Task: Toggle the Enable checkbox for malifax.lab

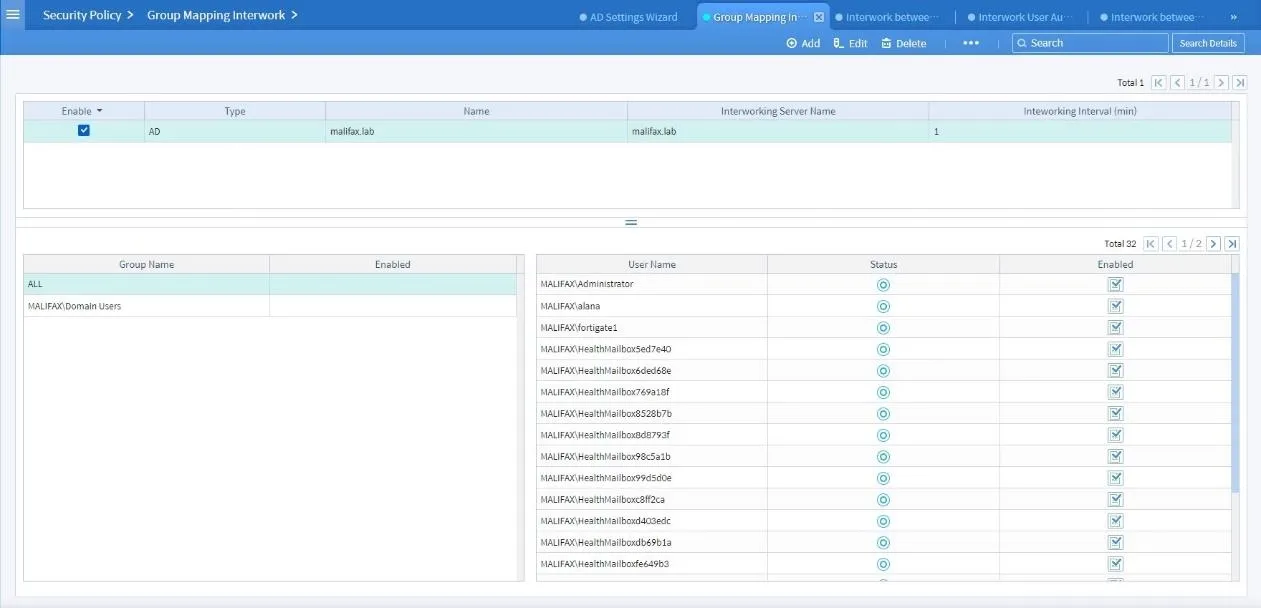Action: pyautogui.click(x=83, y=130)
